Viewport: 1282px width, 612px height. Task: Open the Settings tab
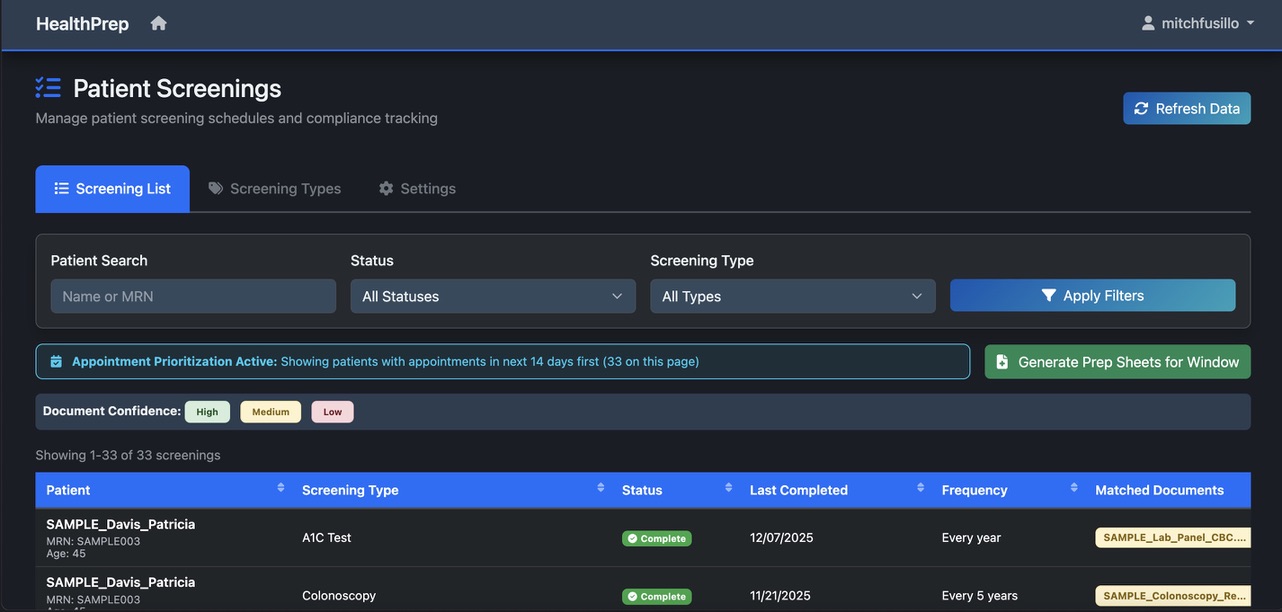coord(417,189)
